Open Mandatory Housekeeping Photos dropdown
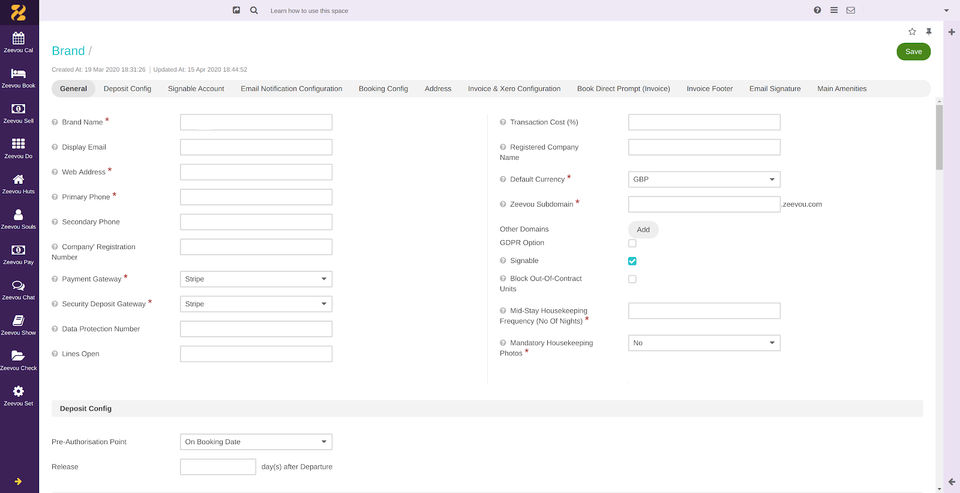The image size is (960, 493). pos(704,343)
